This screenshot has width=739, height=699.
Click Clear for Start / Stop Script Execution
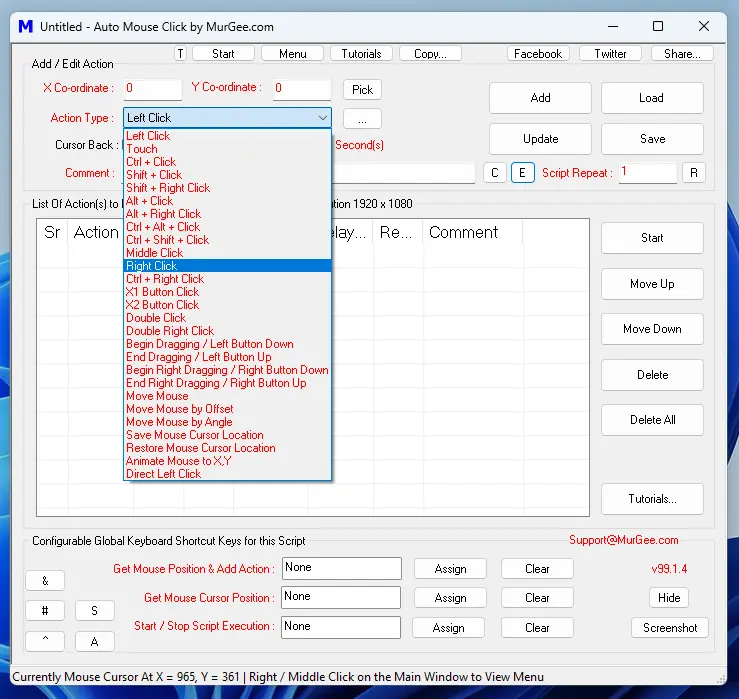tap(537, 628)
